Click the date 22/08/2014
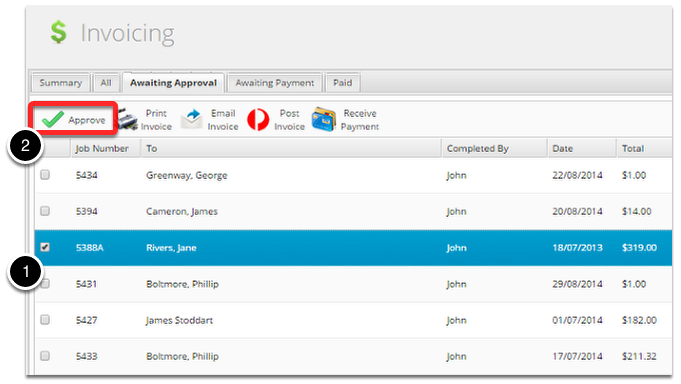681x384 pixels. (x=577, y=175)
